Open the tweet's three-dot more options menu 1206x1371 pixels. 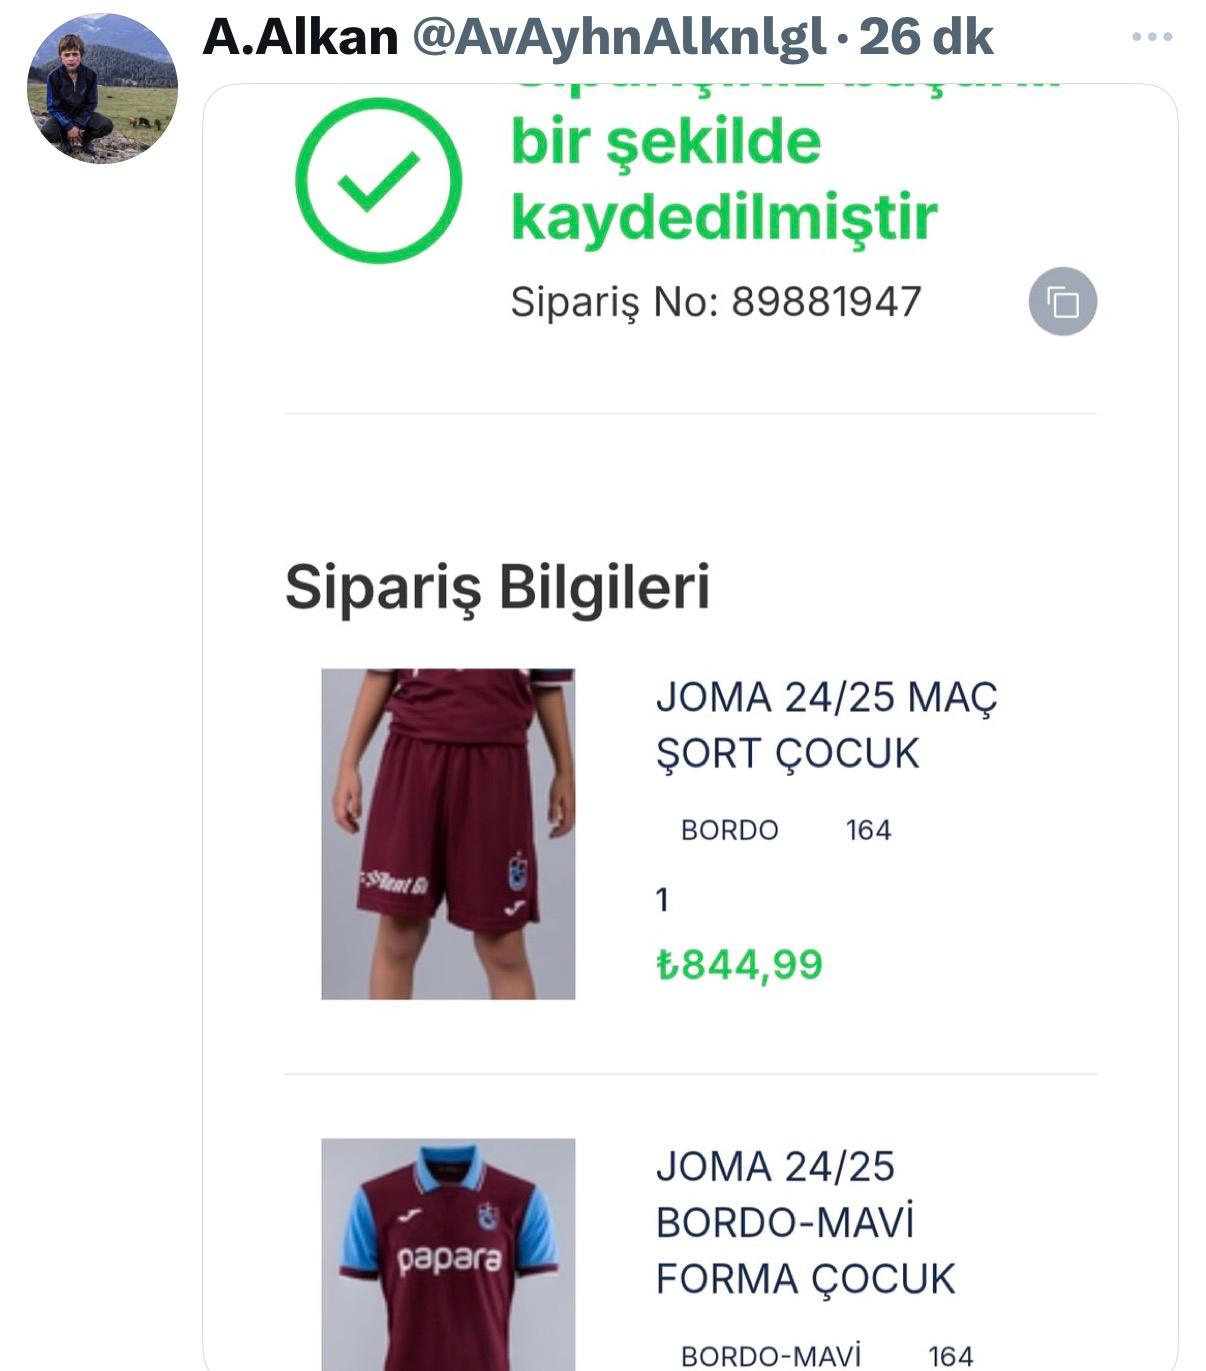[1151, 38]
